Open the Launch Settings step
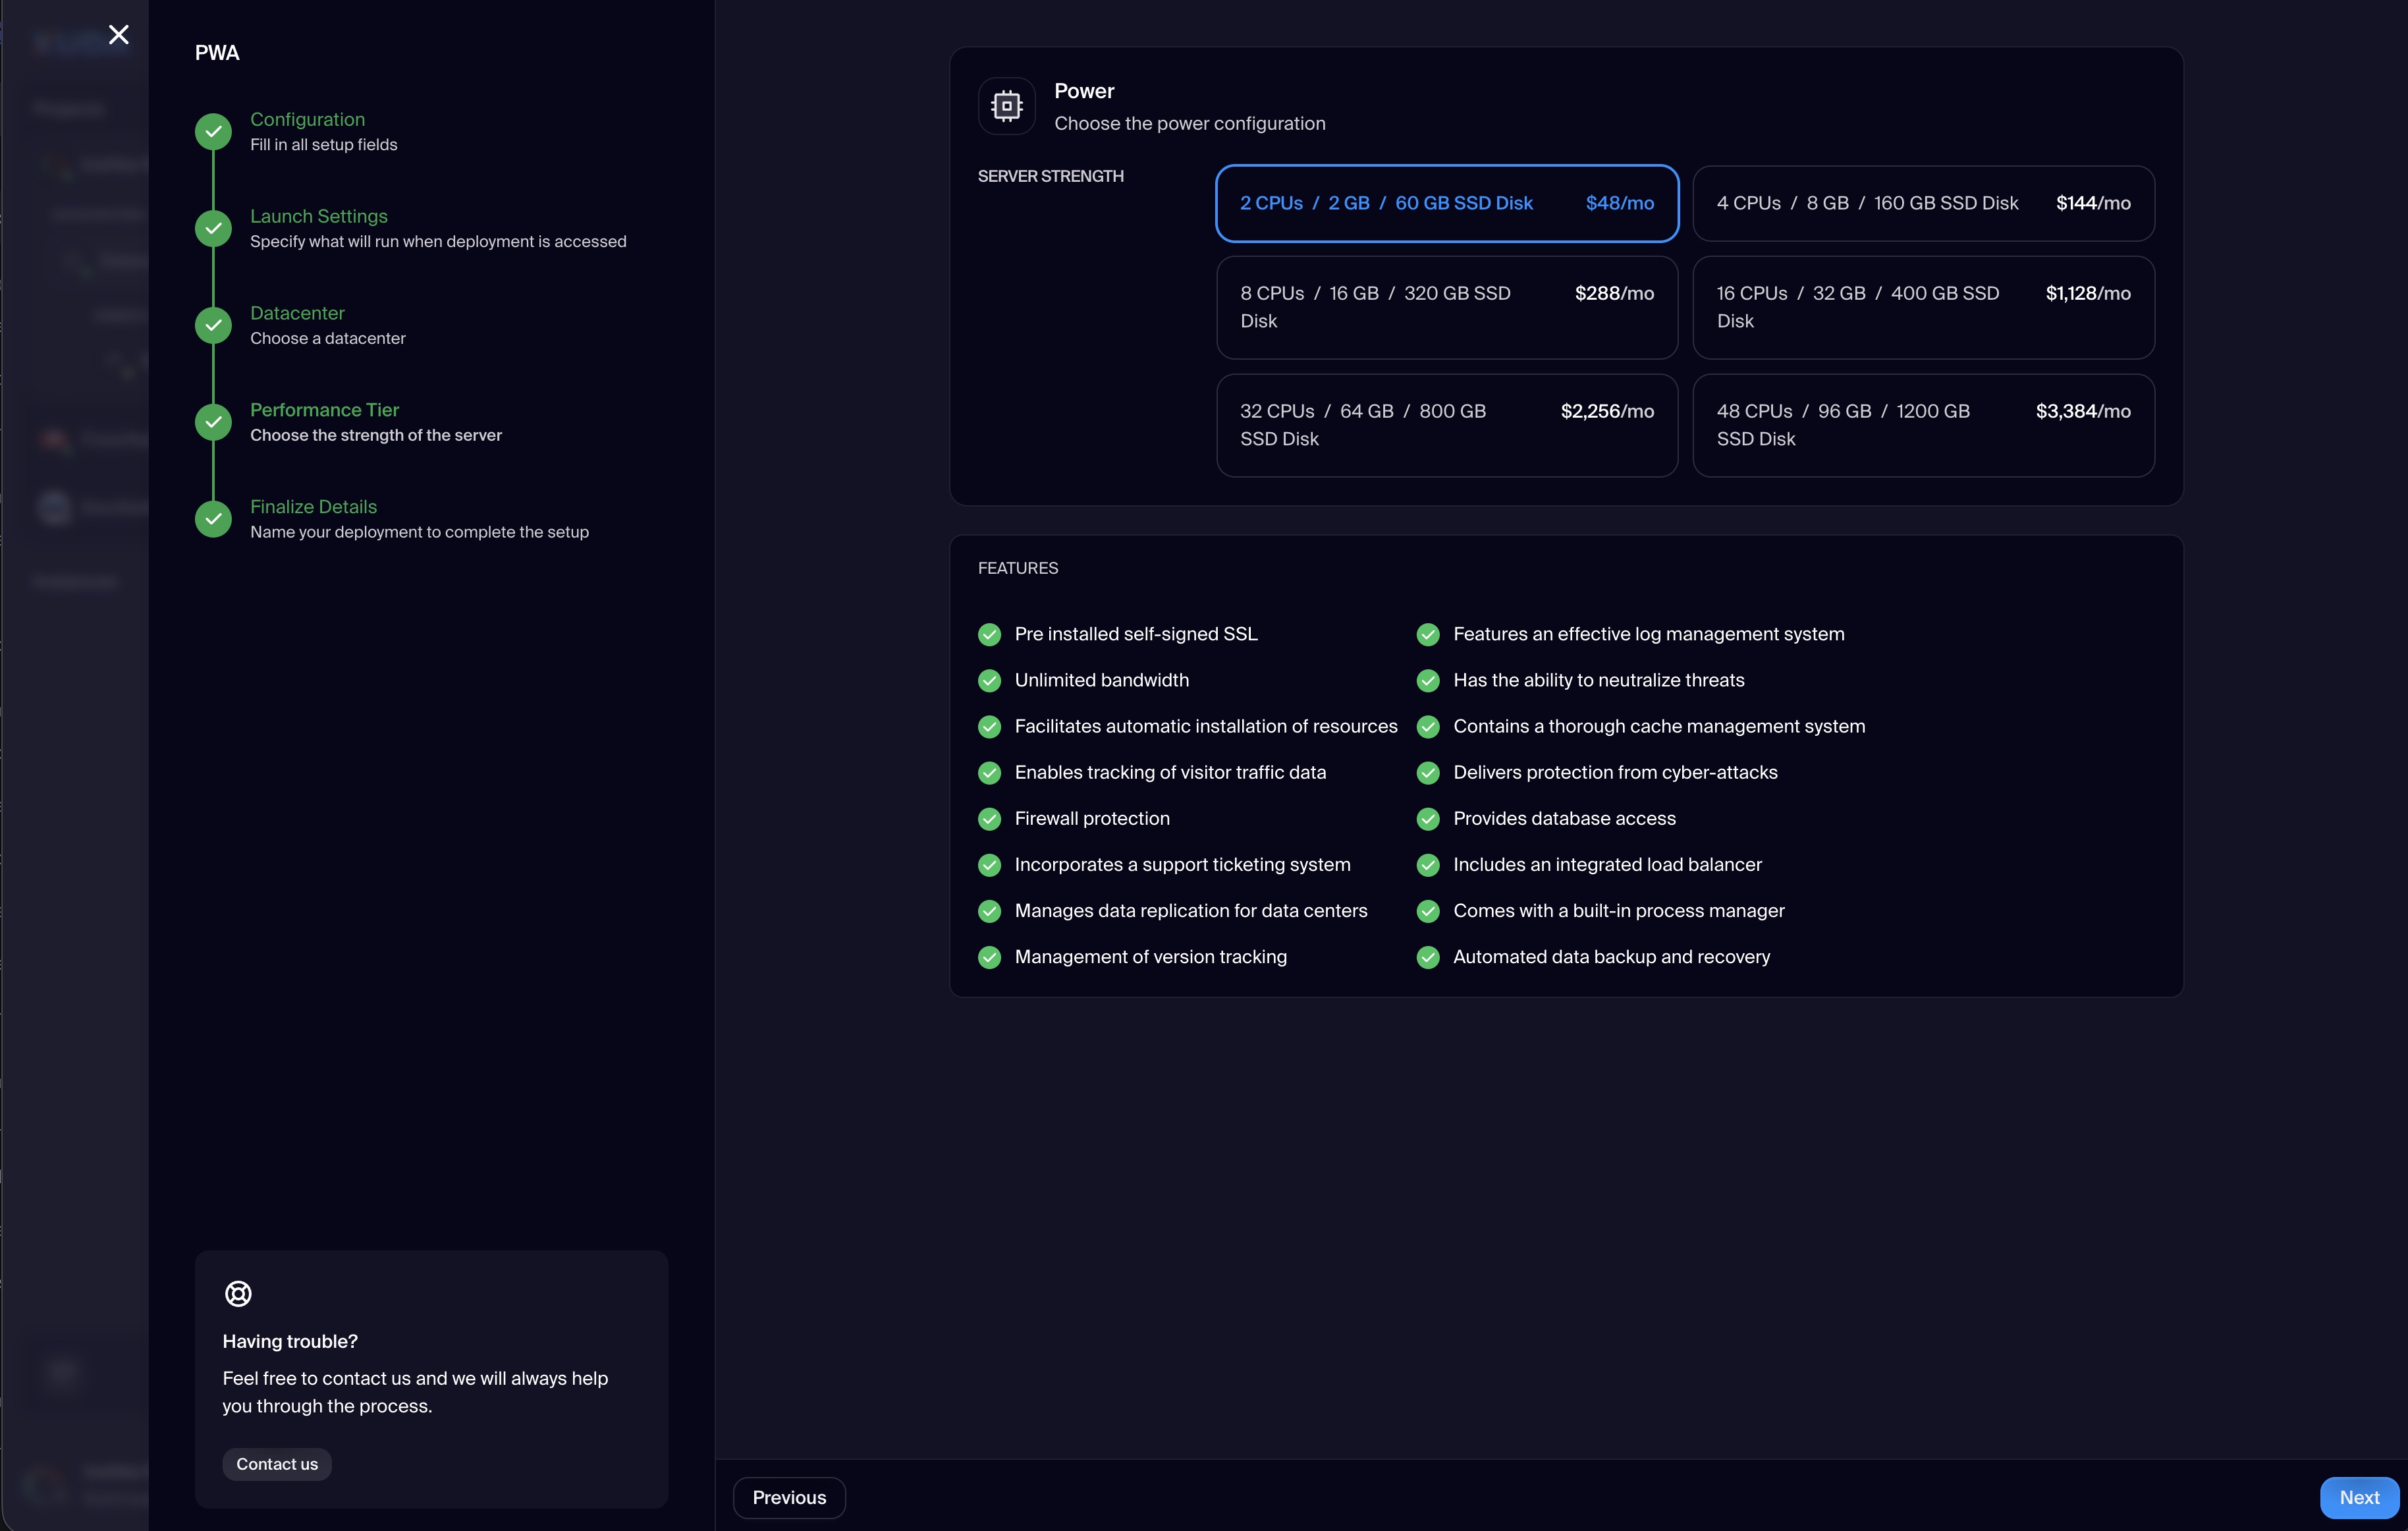The image size is (2408, 1531). tap(318, 216)
